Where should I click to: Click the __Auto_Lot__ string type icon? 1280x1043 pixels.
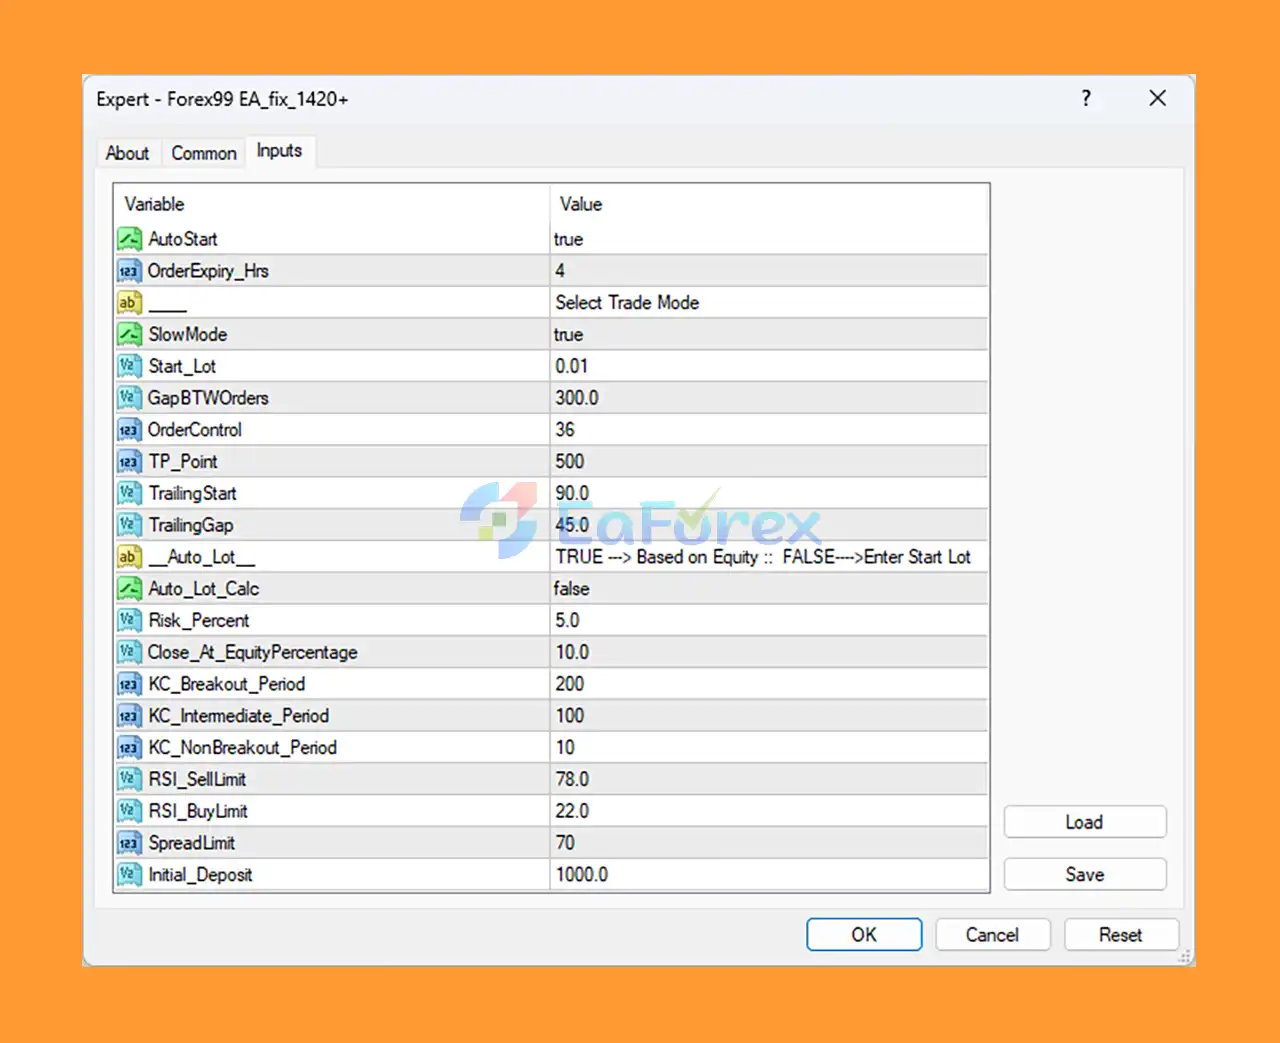tap(130, 557)
